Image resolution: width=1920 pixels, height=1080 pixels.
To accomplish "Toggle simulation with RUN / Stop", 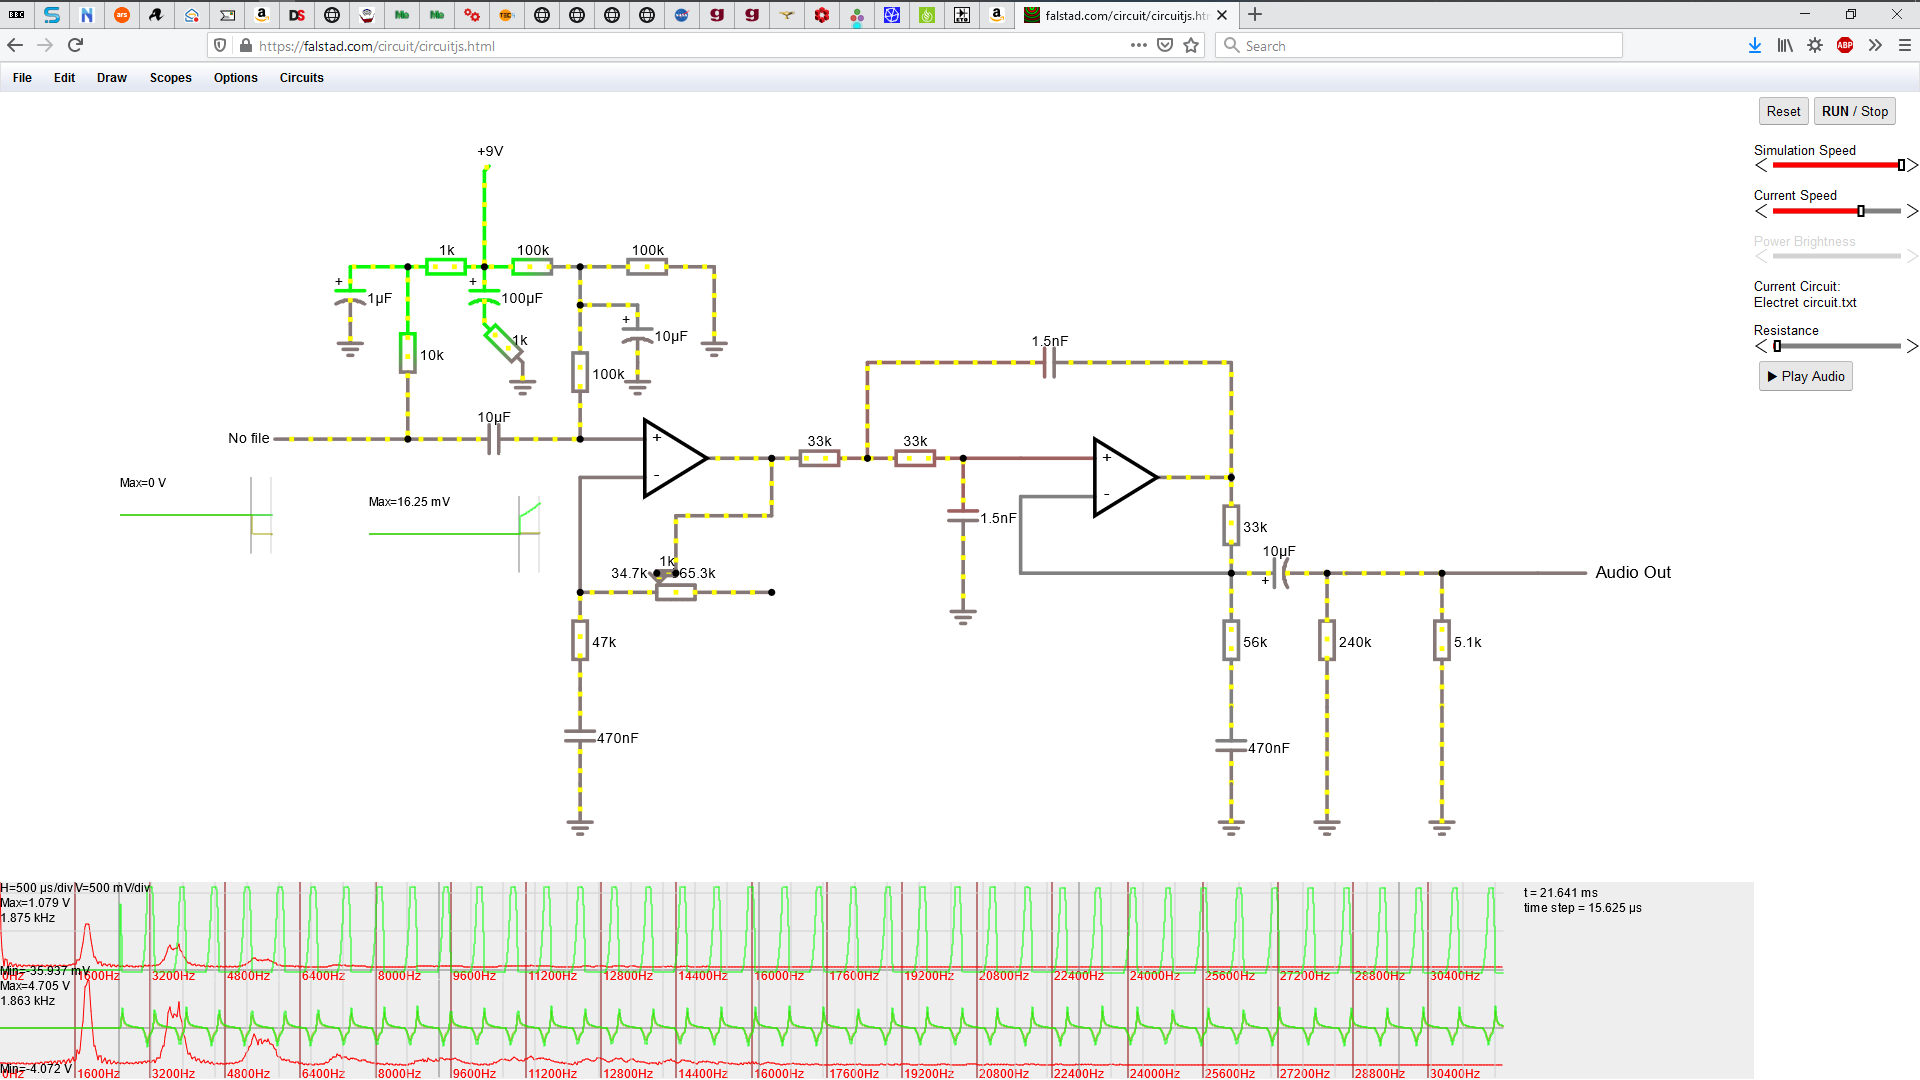I will tap(1855, 112).
